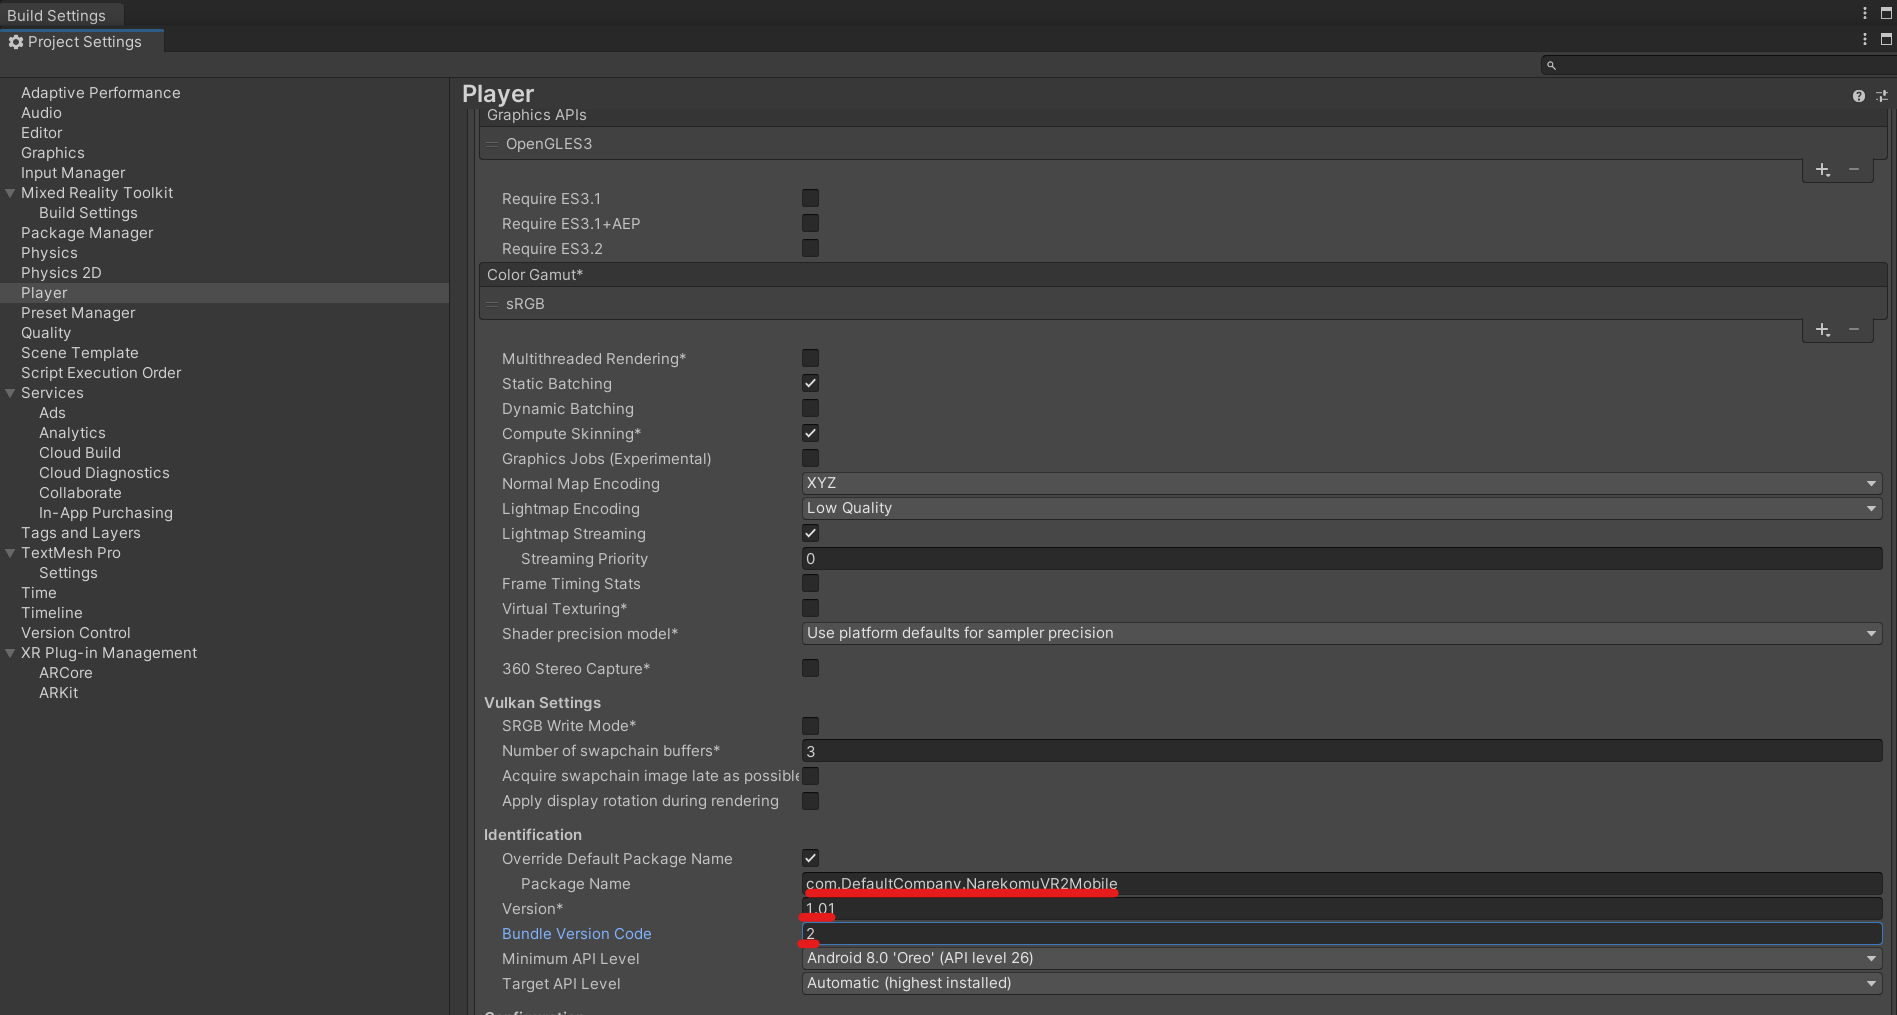Uncheck Override Default Package Name
The width and height of the screenshot is (1897, 1015).
810,858
